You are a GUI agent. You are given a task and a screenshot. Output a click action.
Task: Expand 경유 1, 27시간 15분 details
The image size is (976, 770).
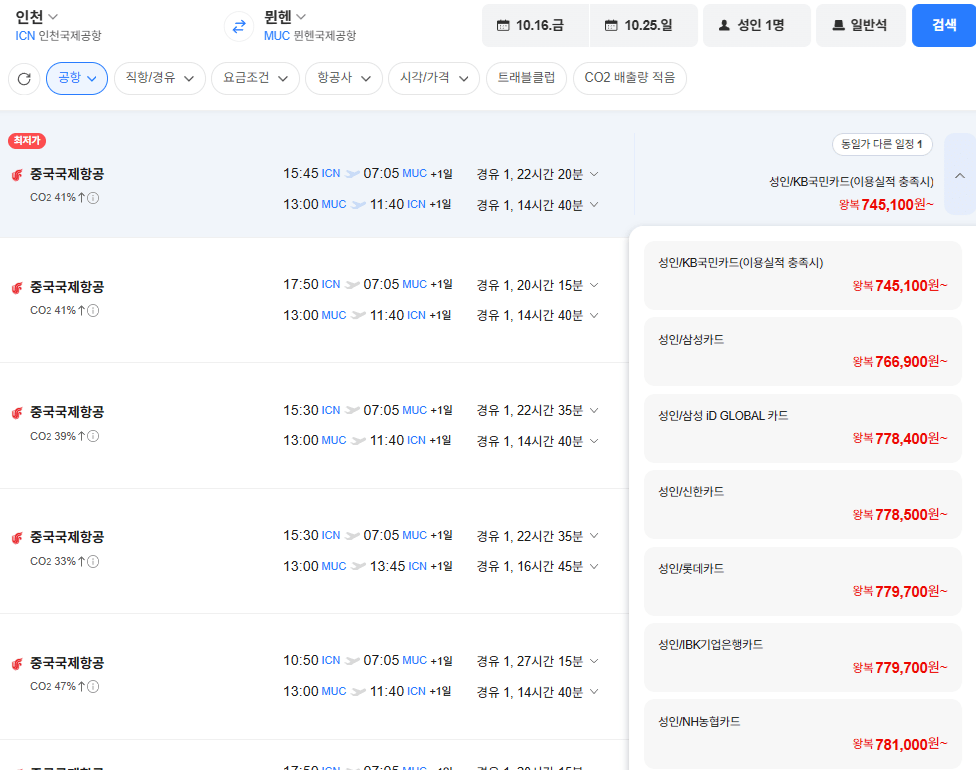click(537, 661)
